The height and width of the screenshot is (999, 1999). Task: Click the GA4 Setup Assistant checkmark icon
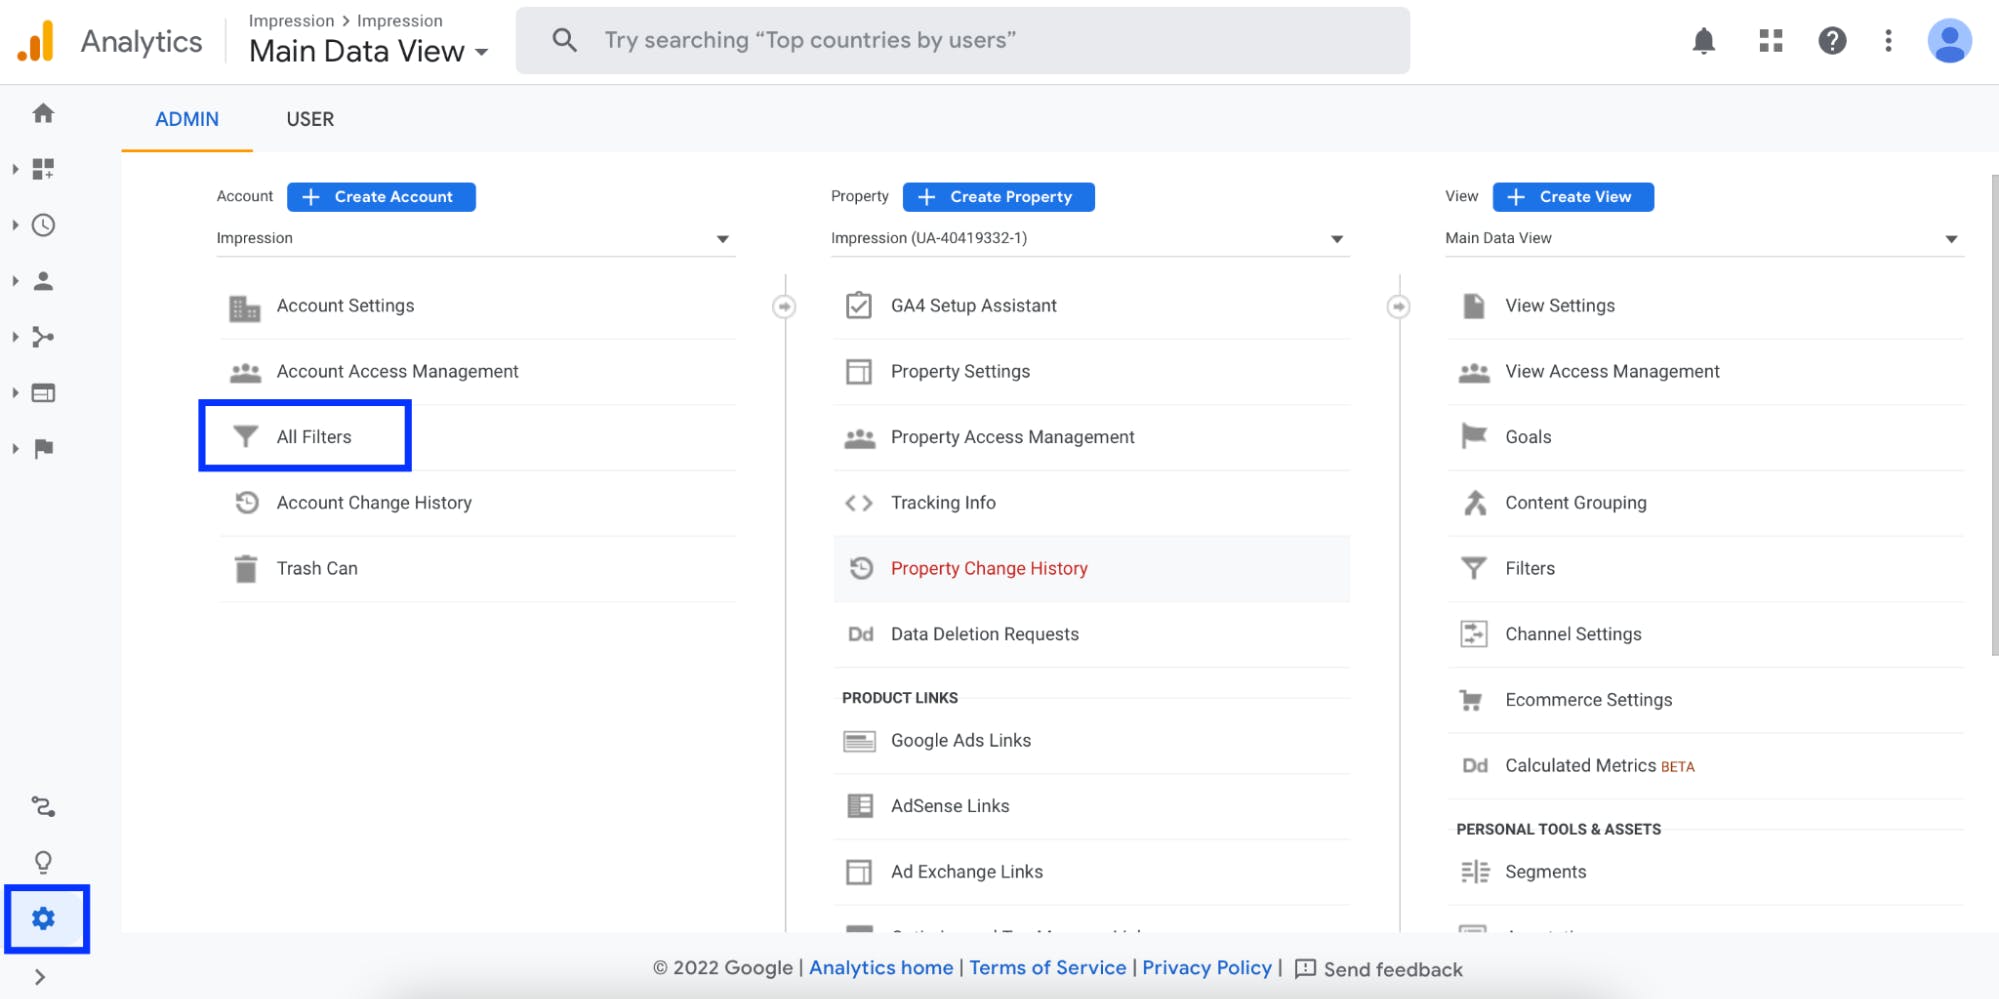pyautogui.click(x=859, y=305)
